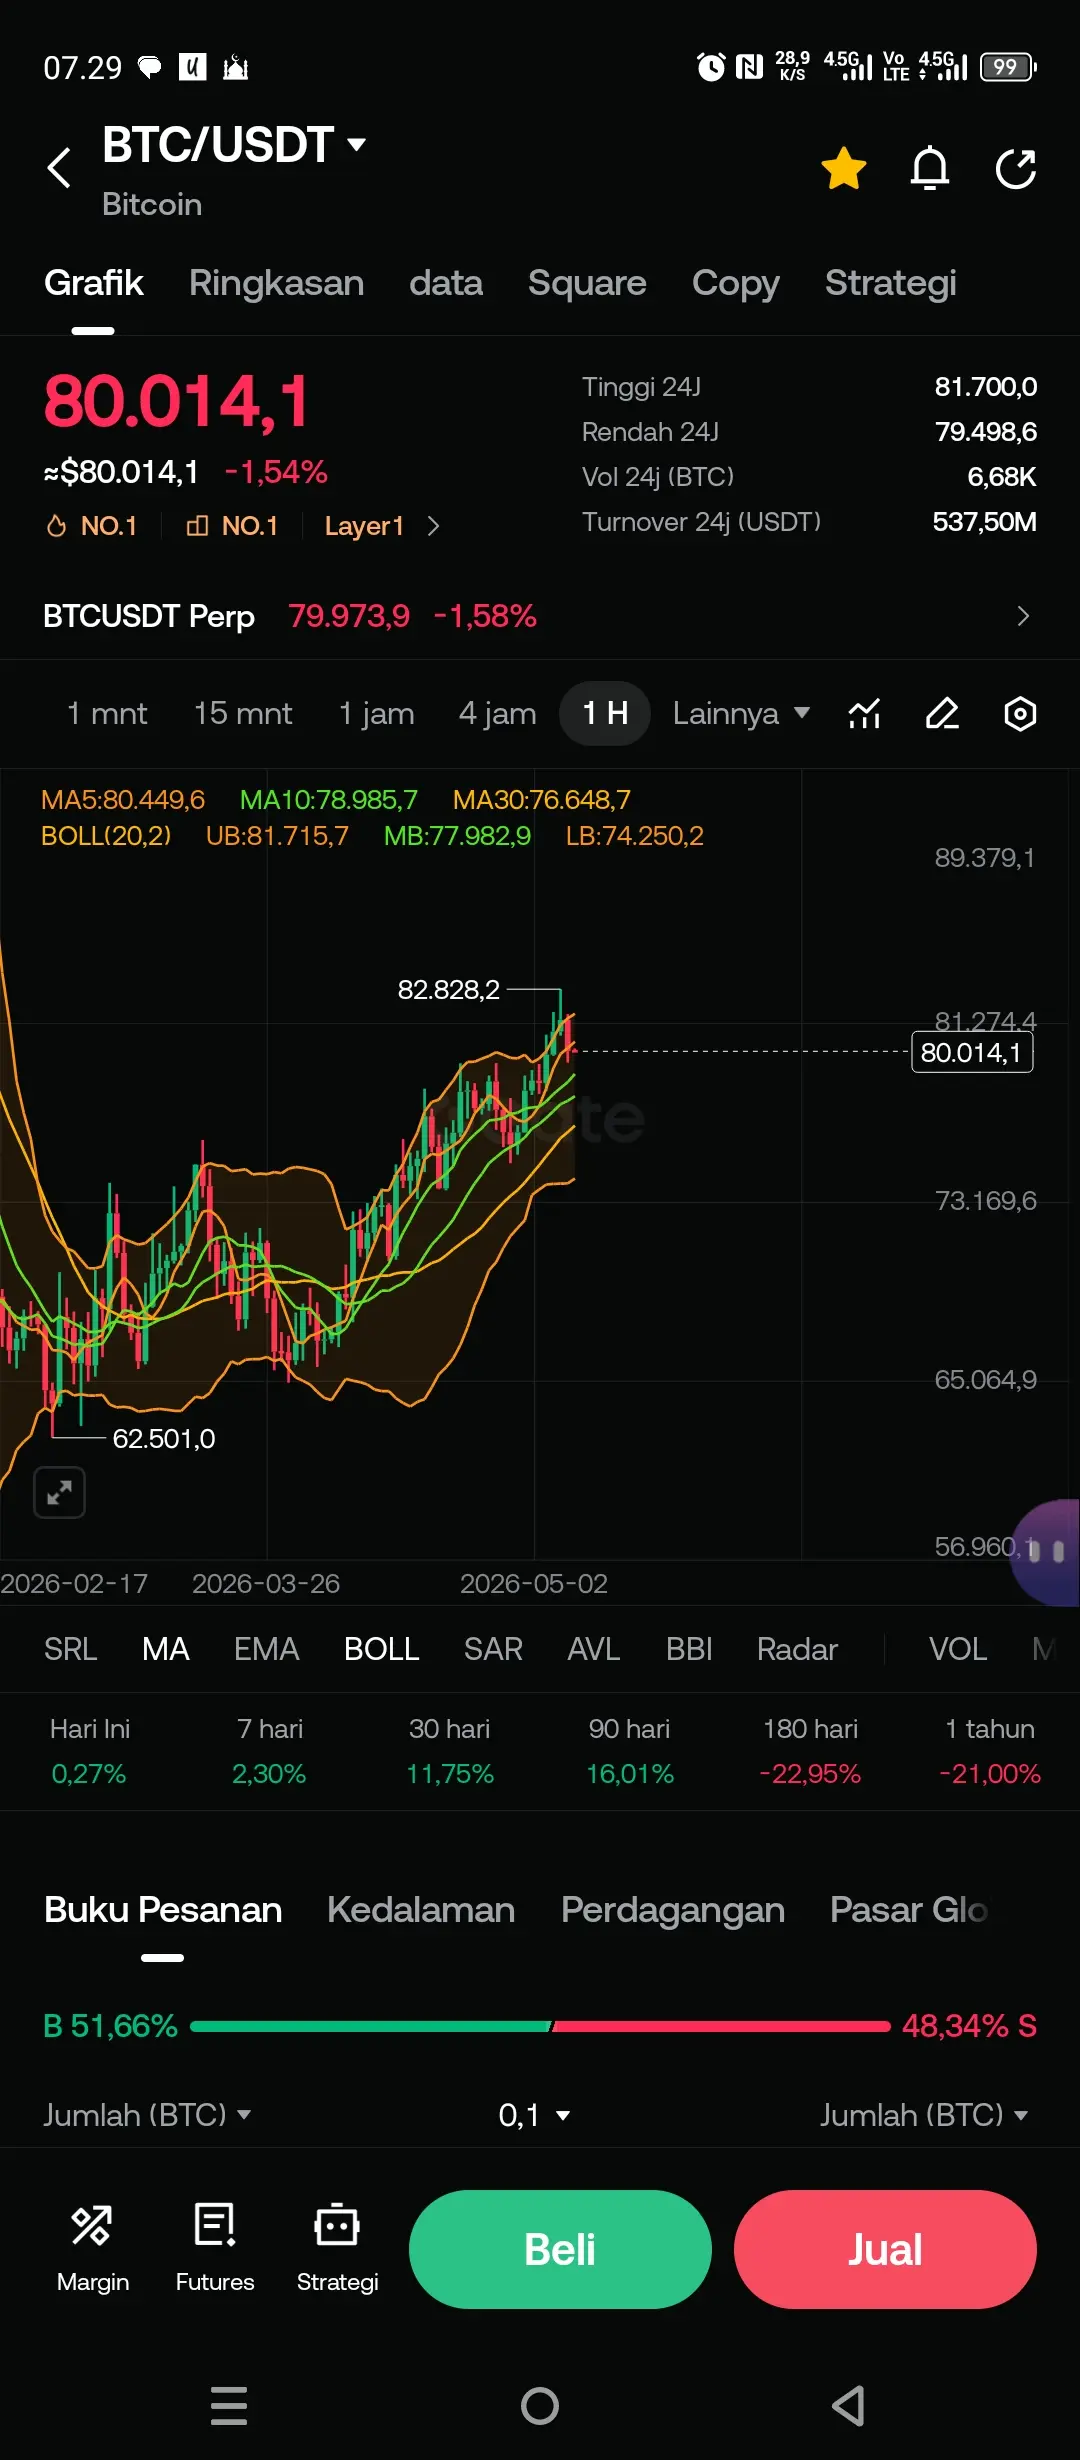Tap Android home circle button

540,2405
